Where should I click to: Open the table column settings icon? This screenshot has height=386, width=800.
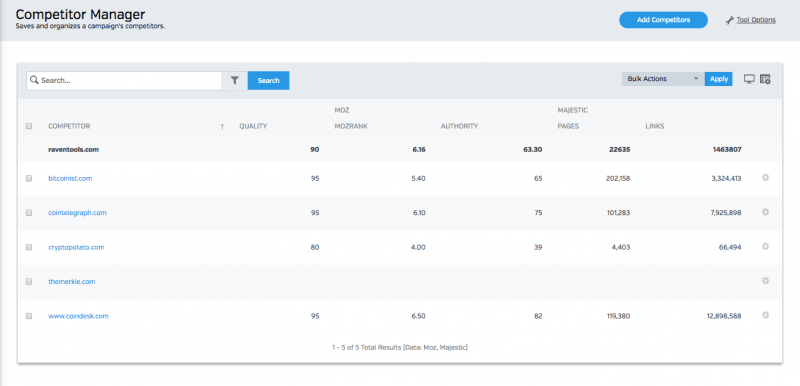pyautogui.click(x=765, y=79)
